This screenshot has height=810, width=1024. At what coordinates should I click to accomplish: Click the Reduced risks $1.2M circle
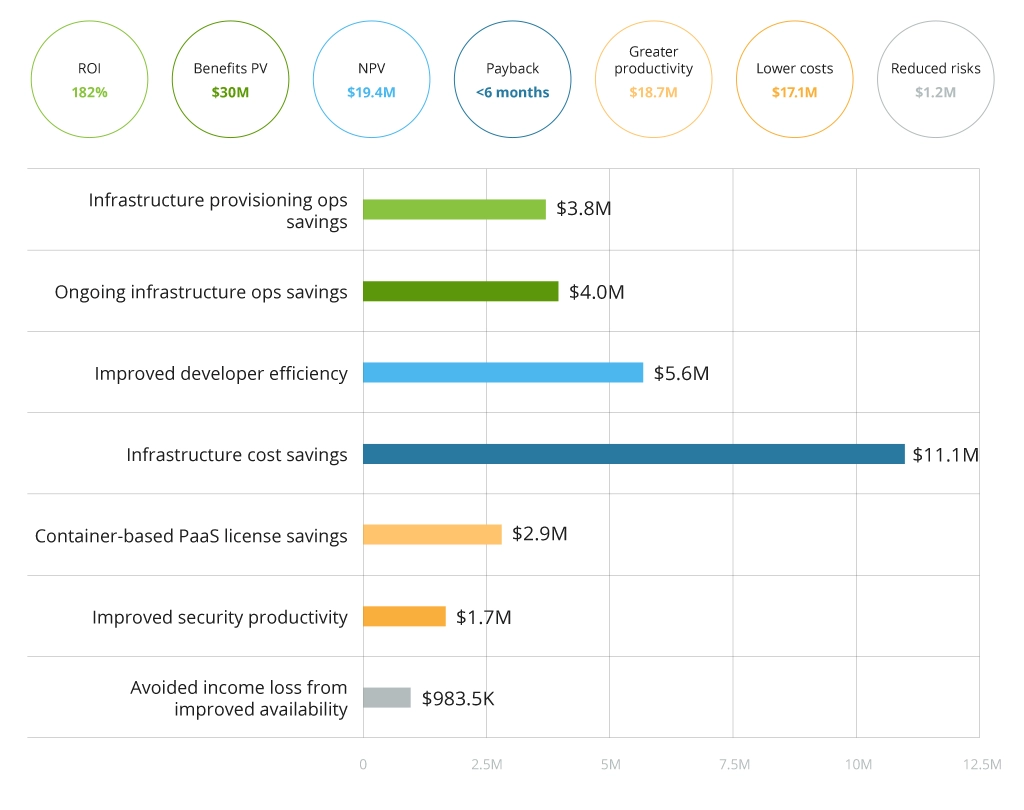(936, 79)
